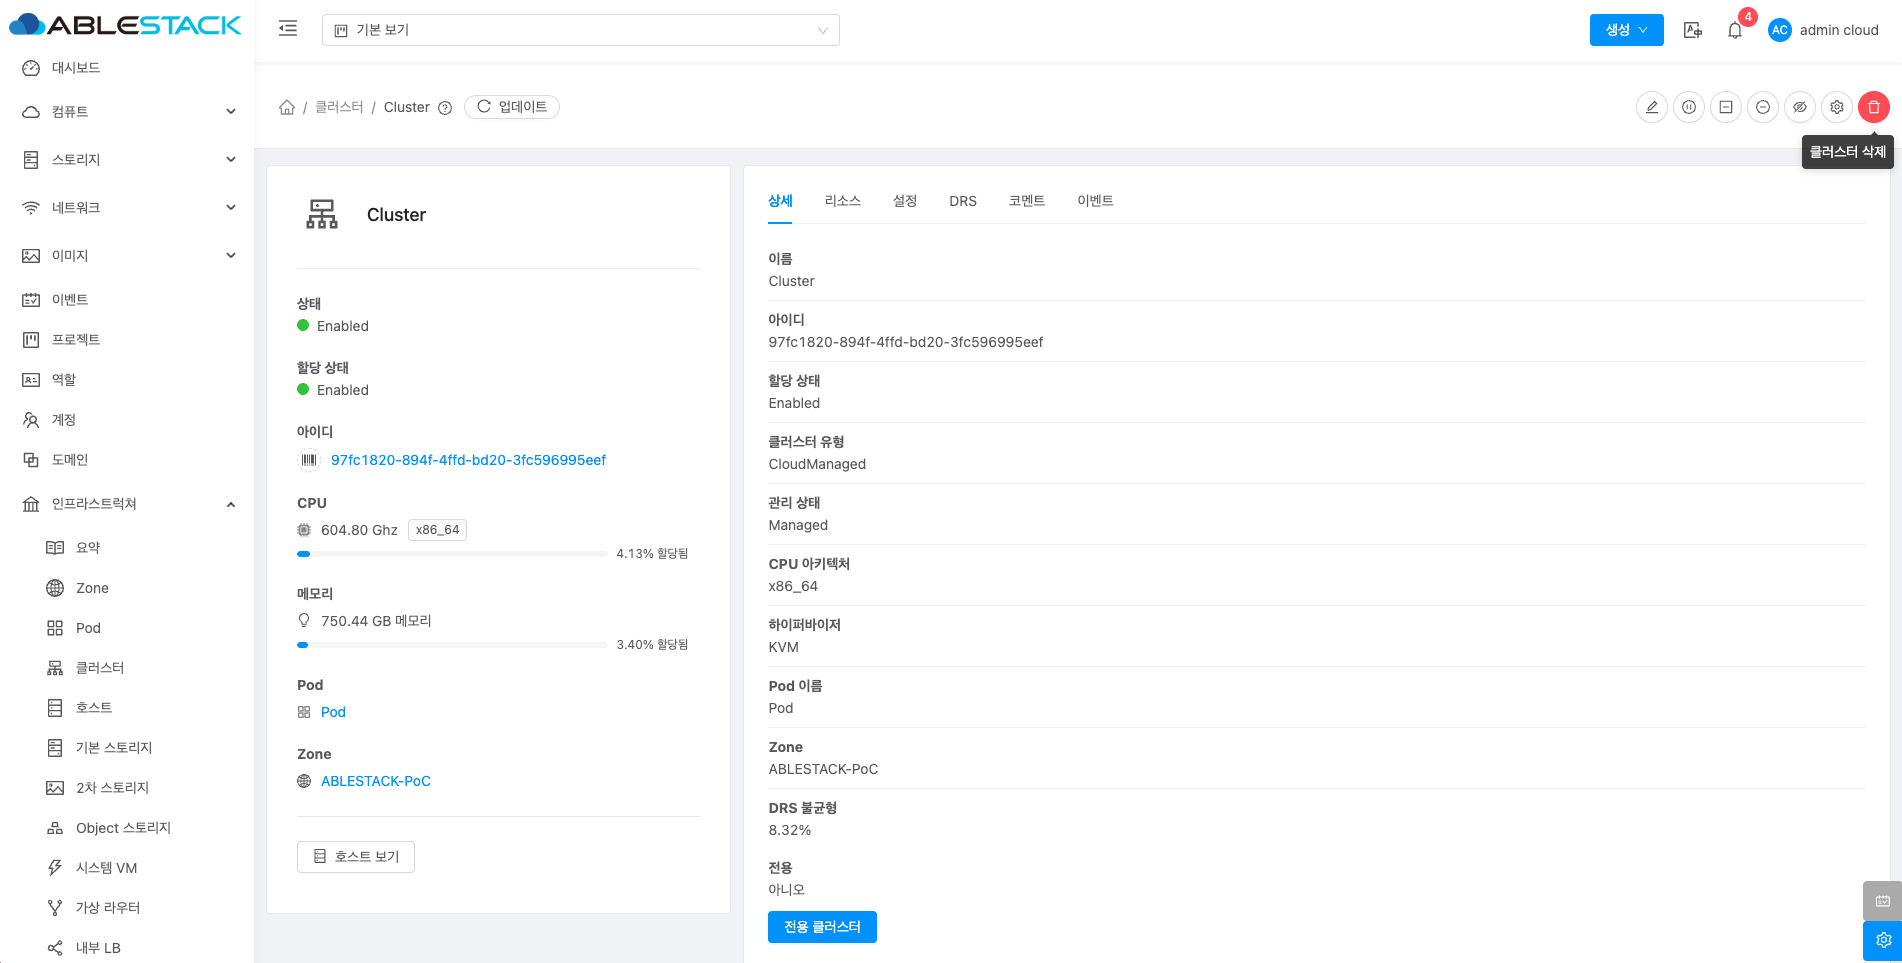Image resolution: width=1902 pixels, height=963 pixels.
Task: Open the 기본 보기 view dropdown
Action: coord(580,30)
